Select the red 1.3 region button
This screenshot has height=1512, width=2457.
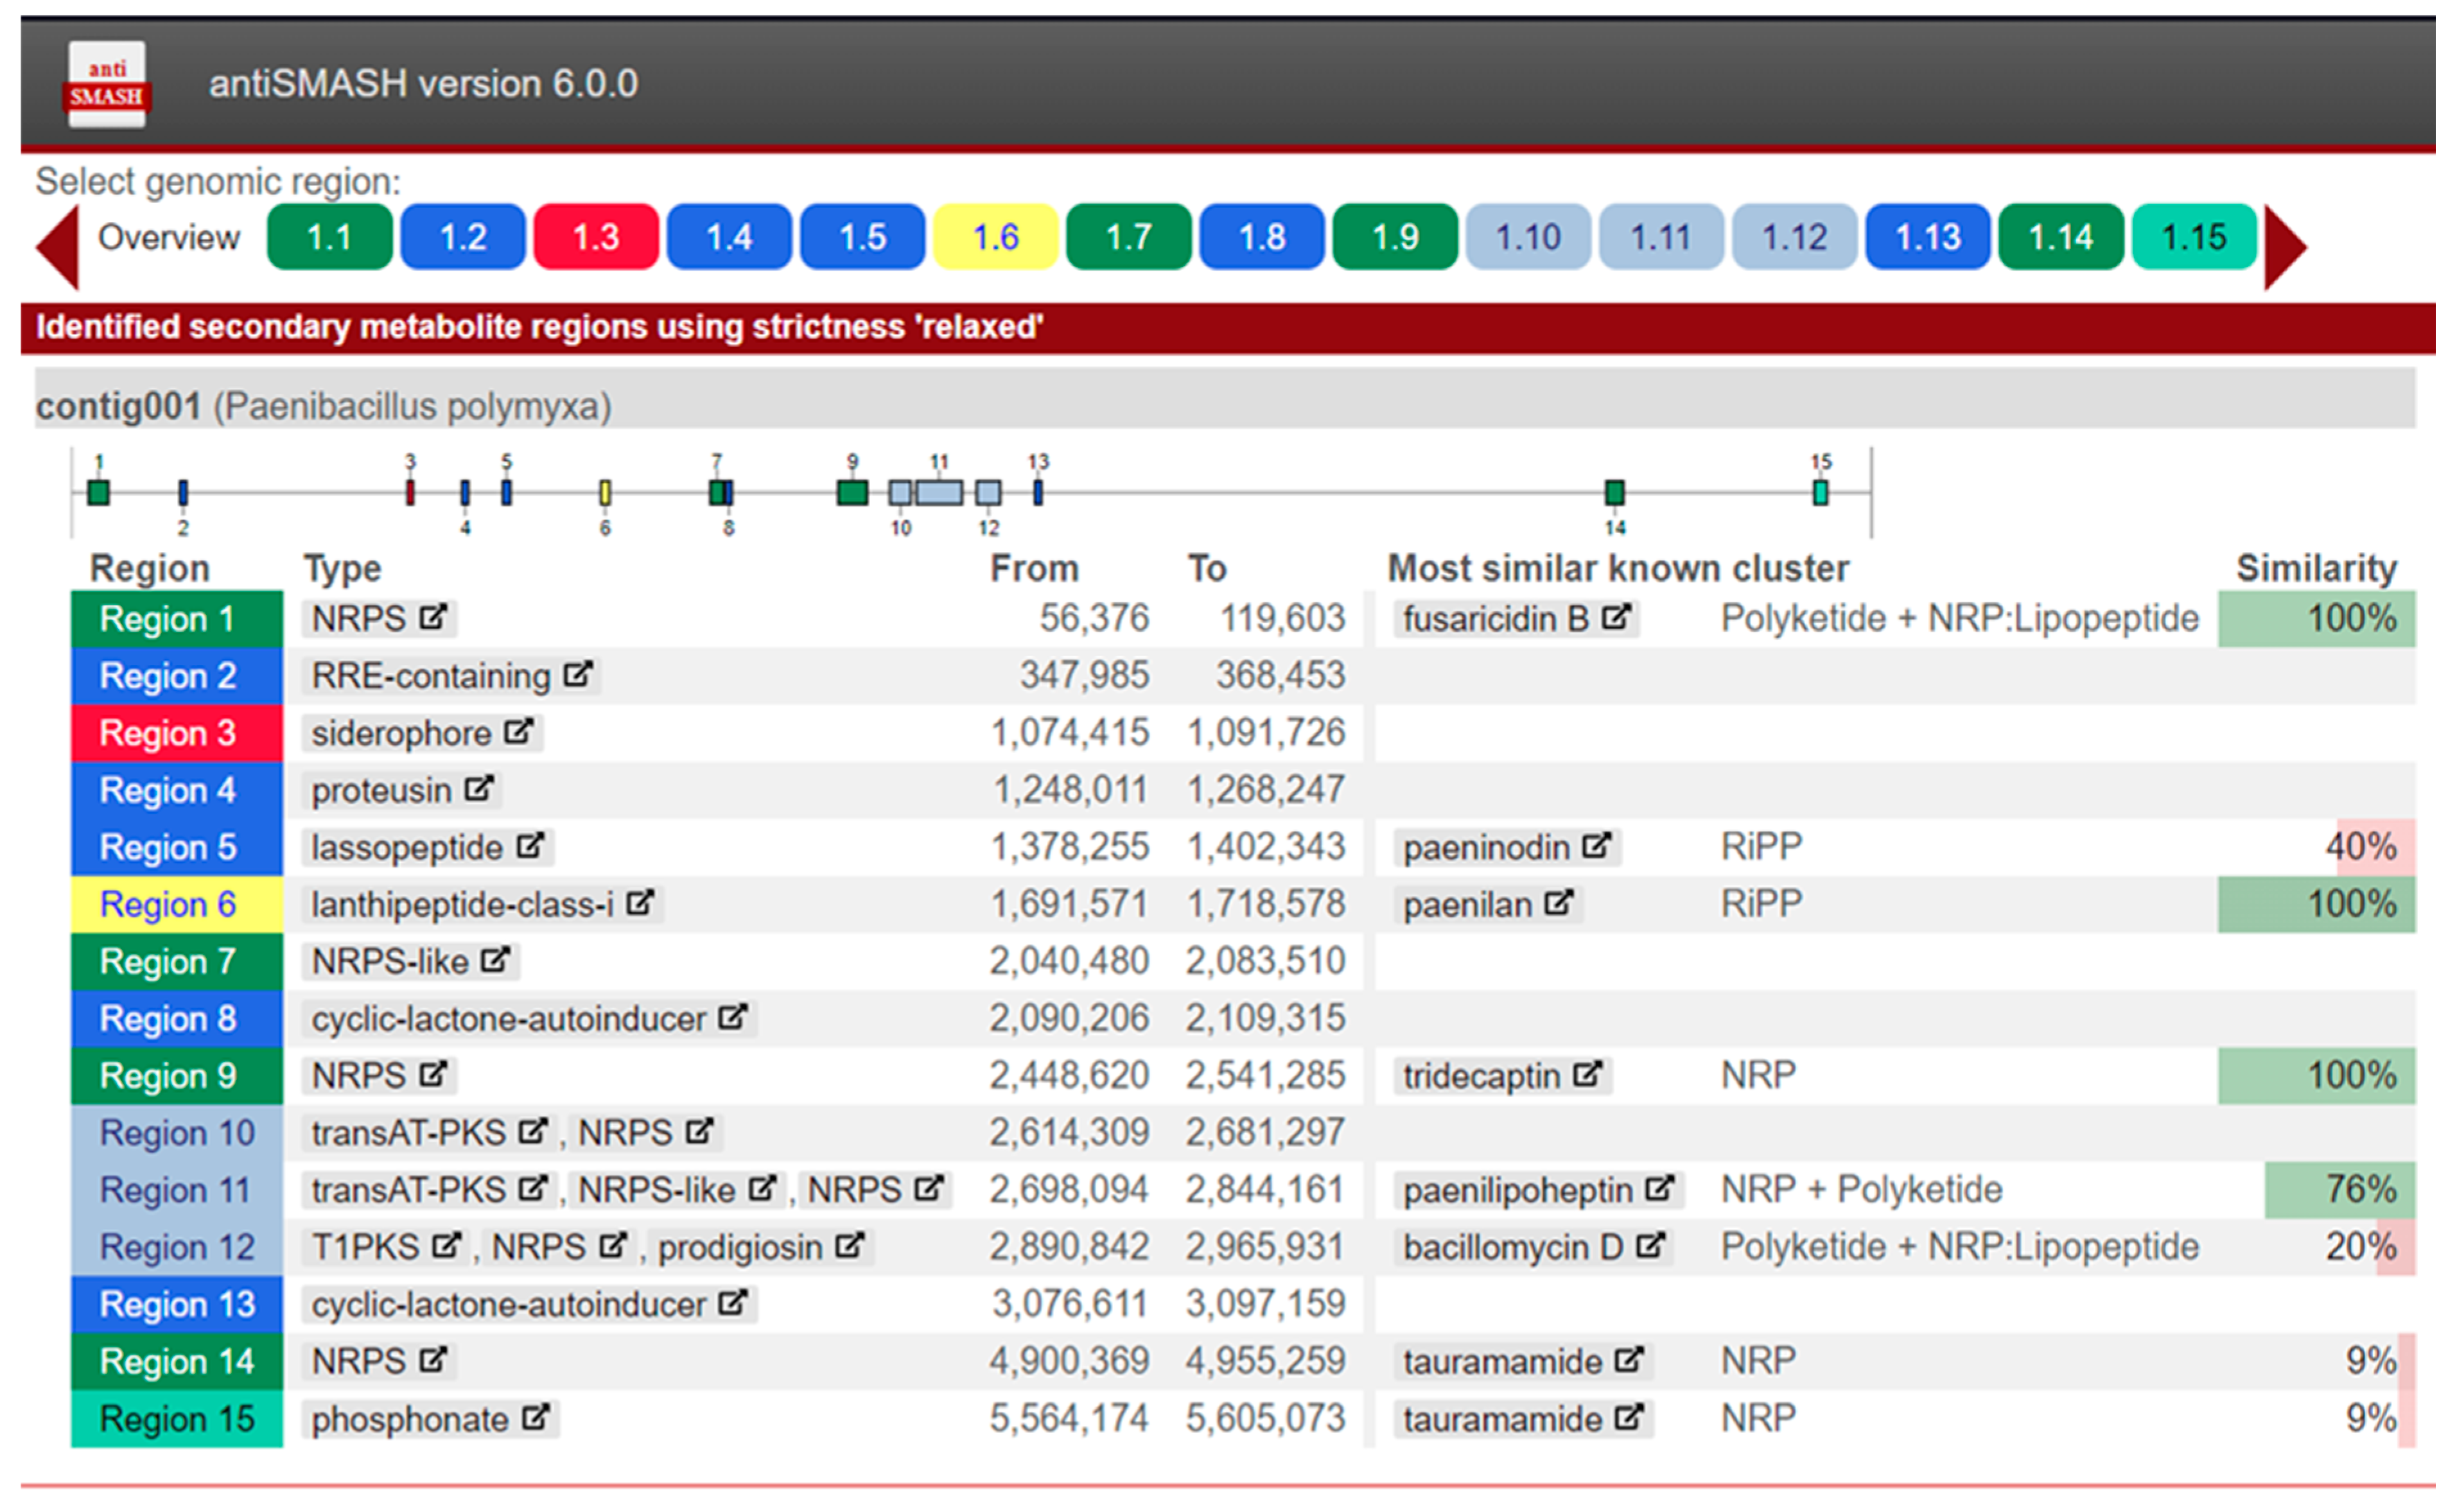(x=596, y=238)
